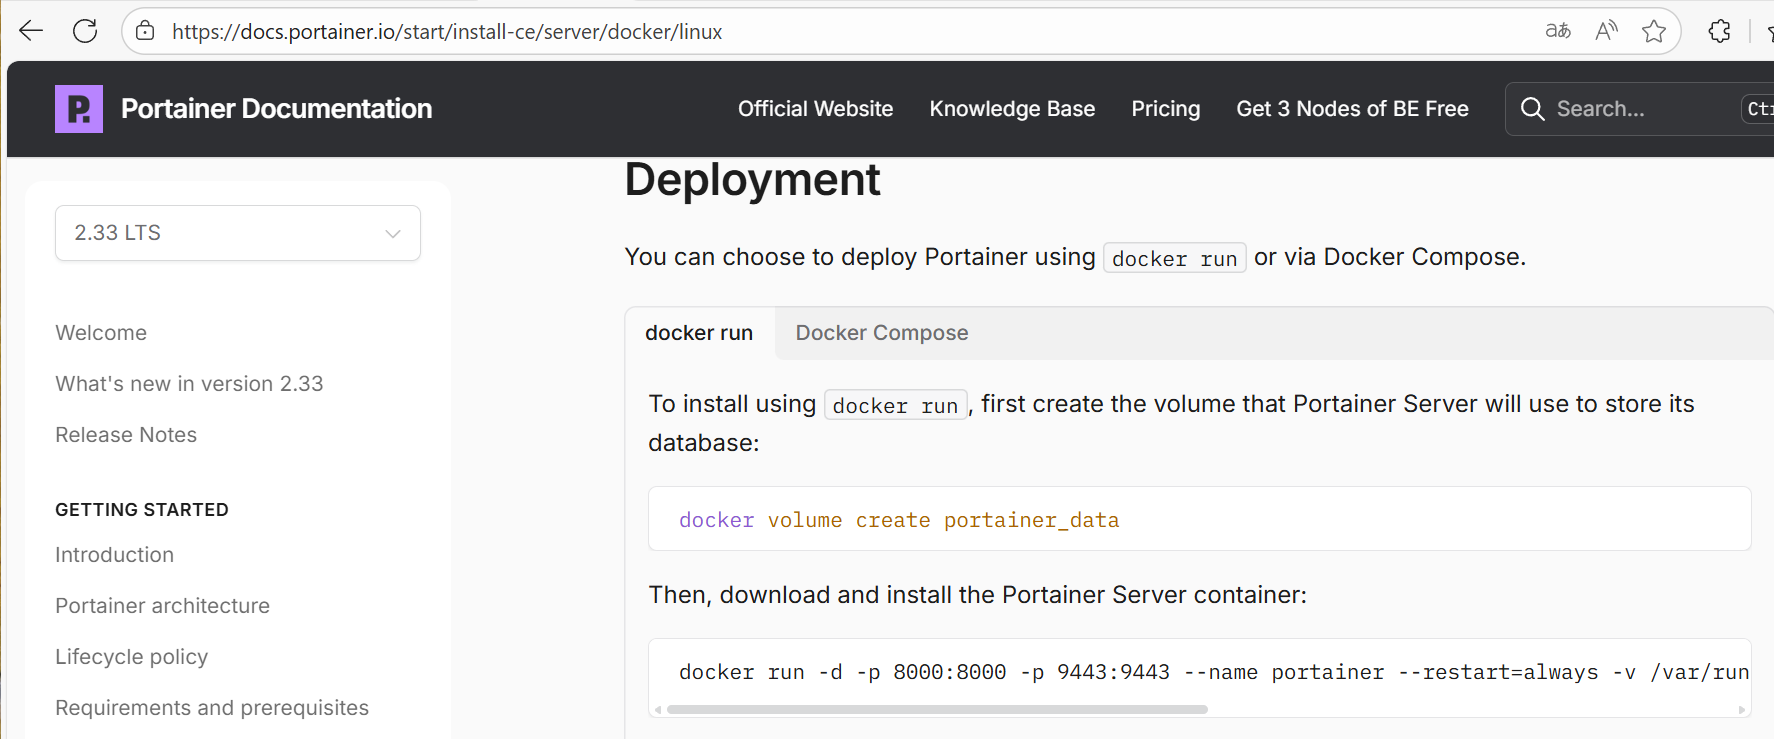Open the Pricing page link
1774x739 pixels.
1165,109
